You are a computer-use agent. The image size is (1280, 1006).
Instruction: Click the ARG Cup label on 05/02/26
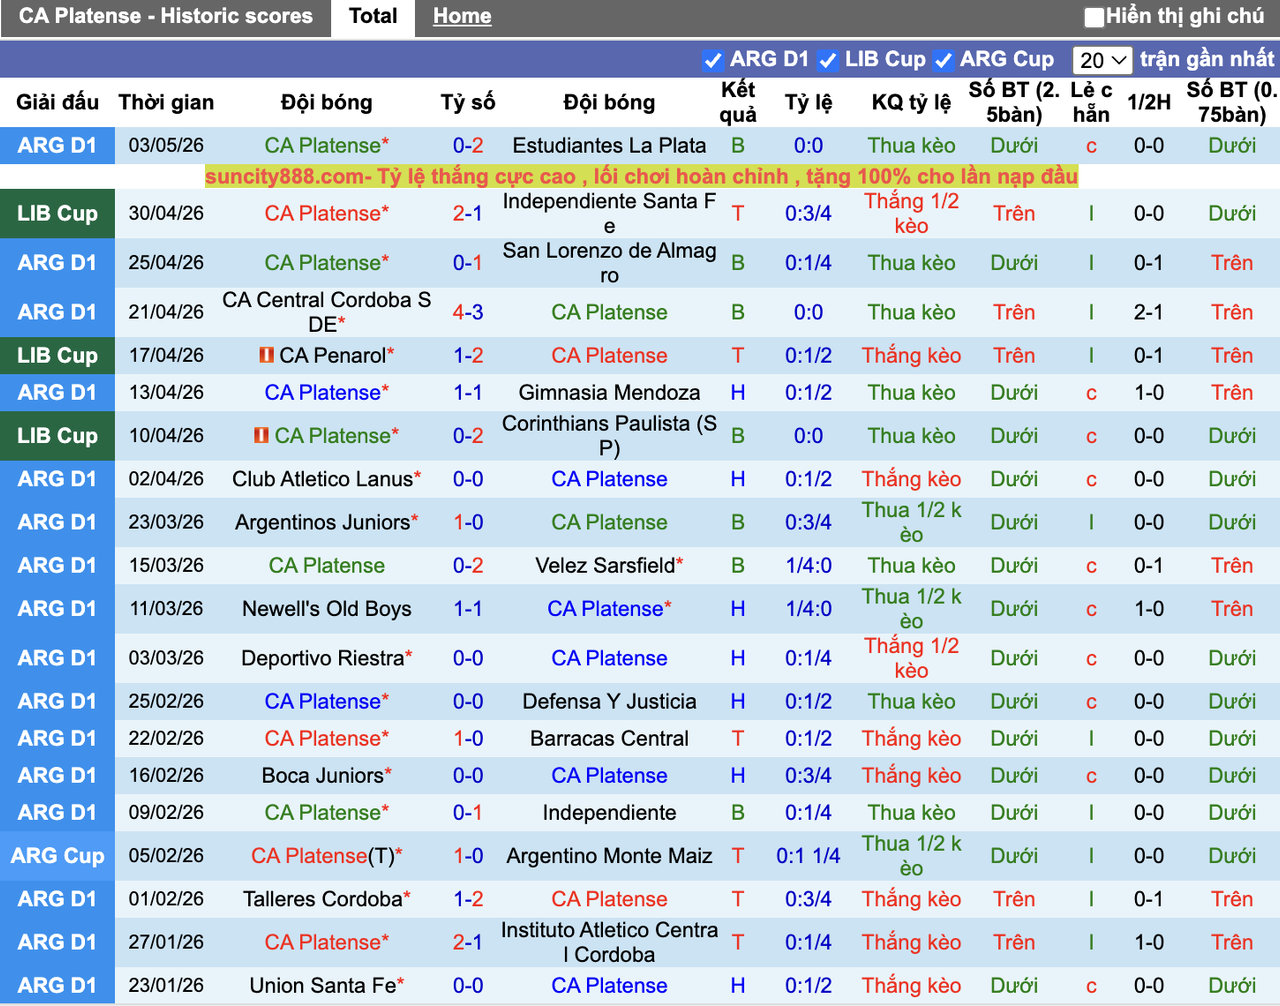pos(57,856)
